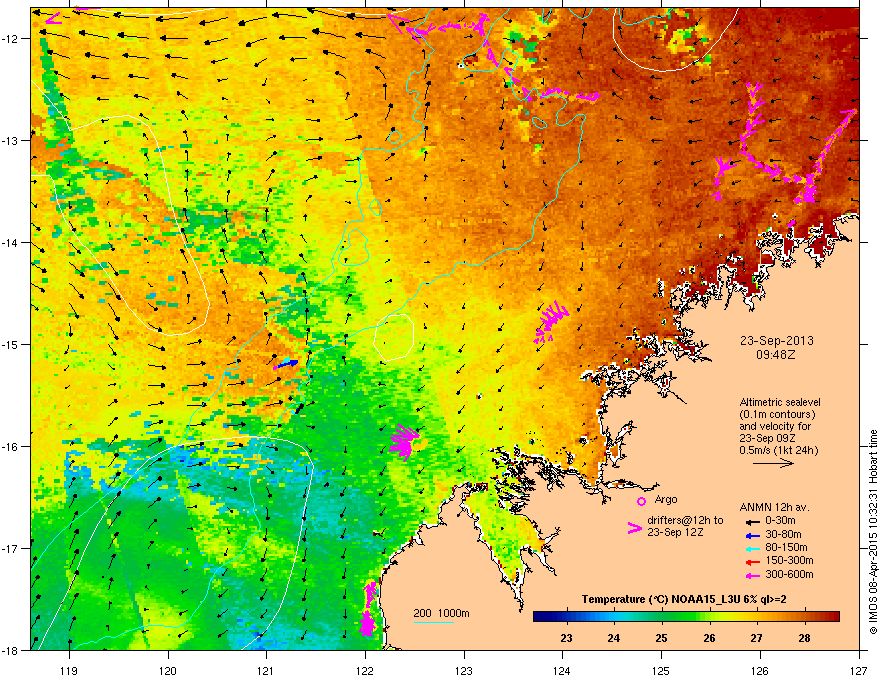The width and height of the screenshot is (880, 680).
Task: Click the longitude axis label 127
Action: point(859,670)
